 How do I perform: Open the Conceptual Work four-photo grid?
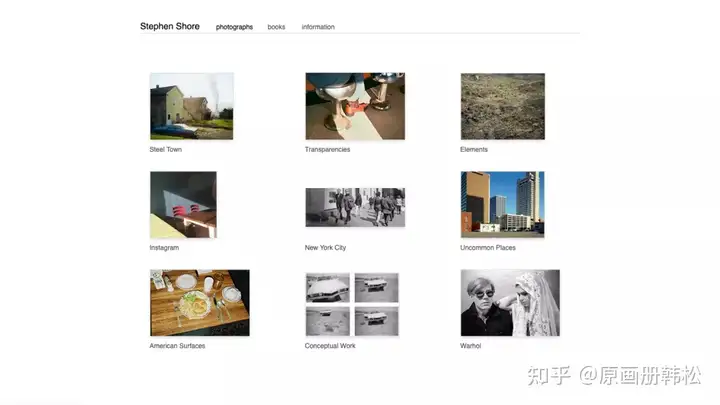coord(352,304)
